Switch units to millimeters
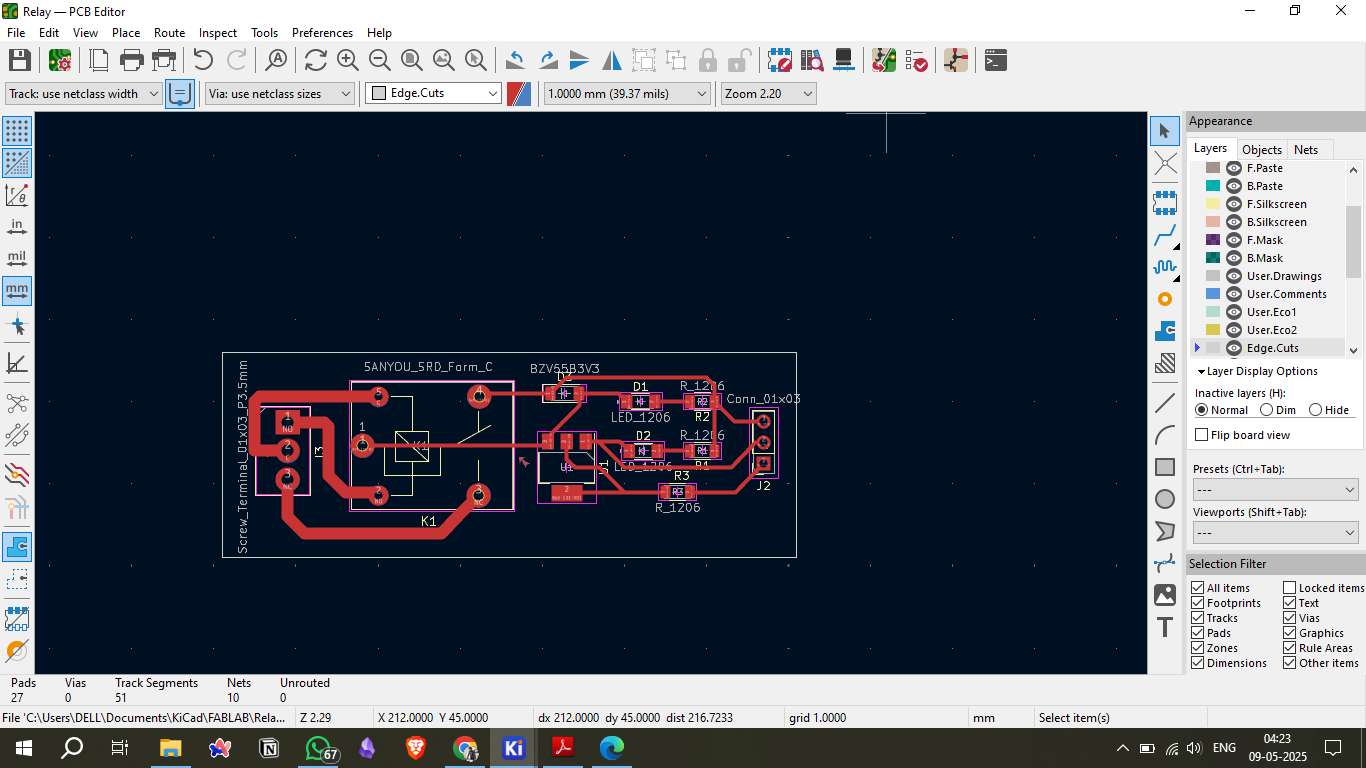Screen dimensions: 1366x768 click(x=17, y=291)
